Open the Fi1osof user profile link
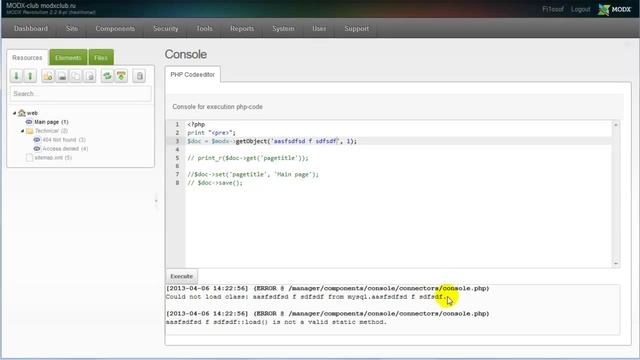 (553, 9)
